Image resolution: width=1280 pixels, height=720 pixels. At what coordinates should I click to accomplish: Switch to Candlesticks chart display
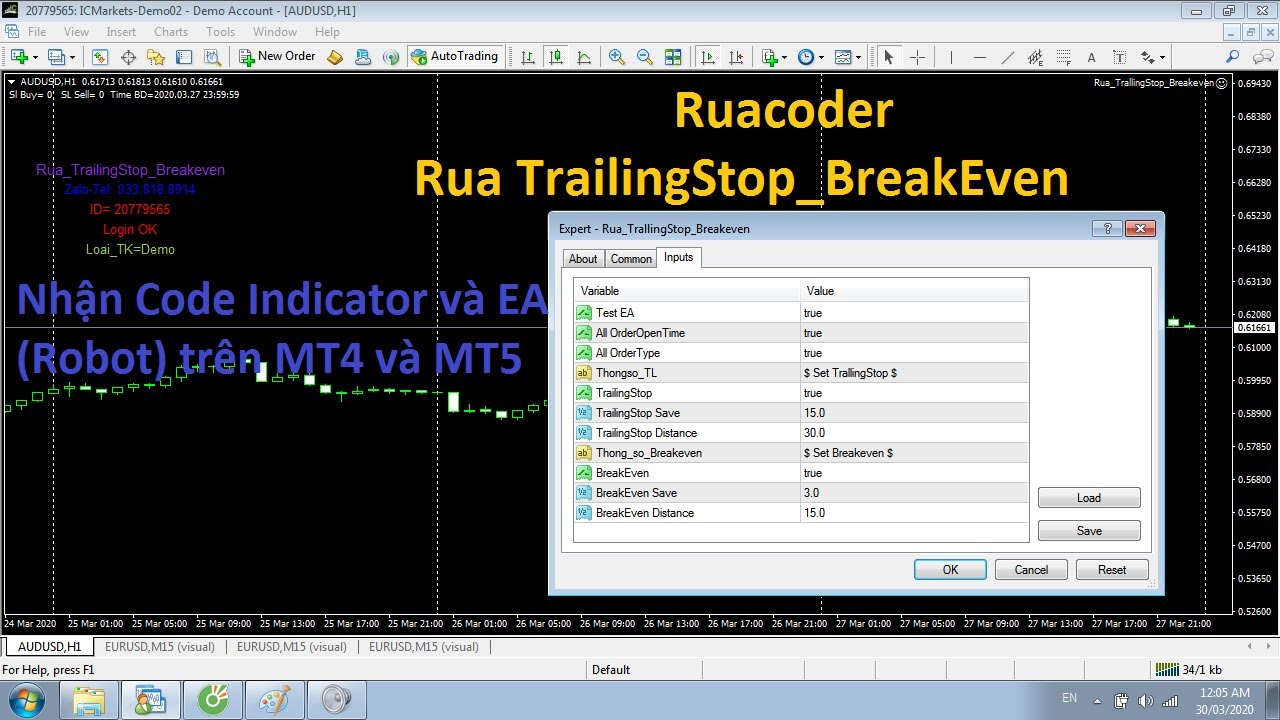click(x=556, y=57)
